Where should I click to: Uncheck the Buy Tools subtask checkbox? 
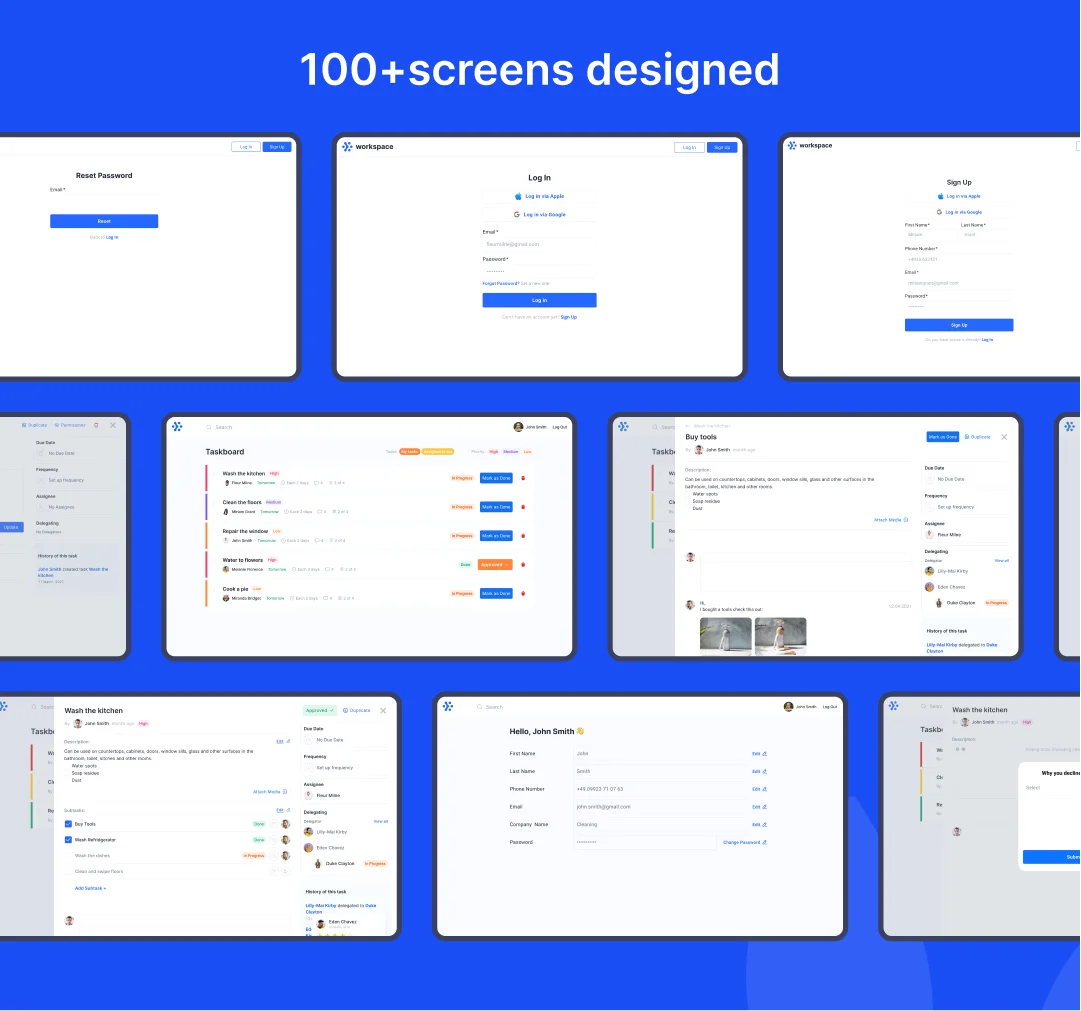68,824
